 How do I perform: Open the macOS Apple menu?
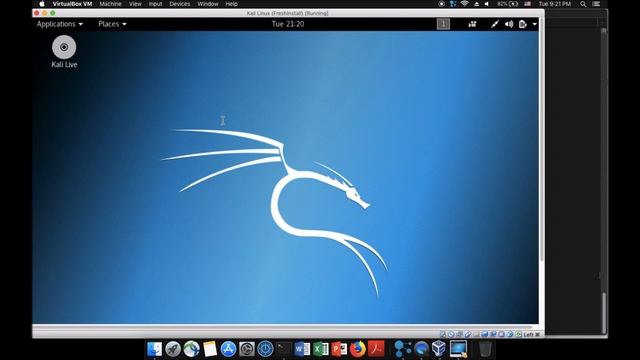[42, 4]
